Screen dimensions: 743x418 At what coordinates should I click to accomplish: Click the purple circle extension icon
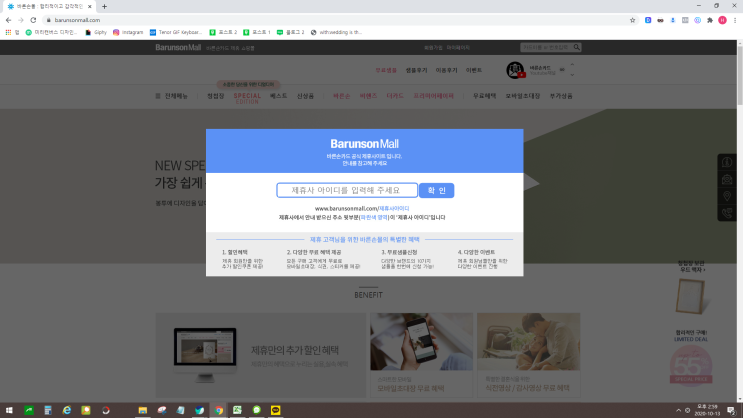pyautogui.click(x=698, y=20)
